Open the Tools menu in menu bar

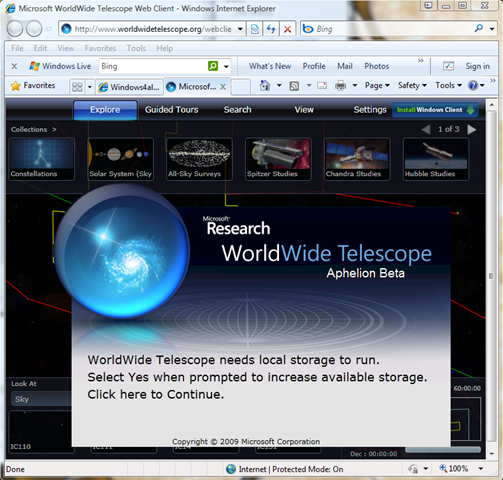click(x=136, y=48)
